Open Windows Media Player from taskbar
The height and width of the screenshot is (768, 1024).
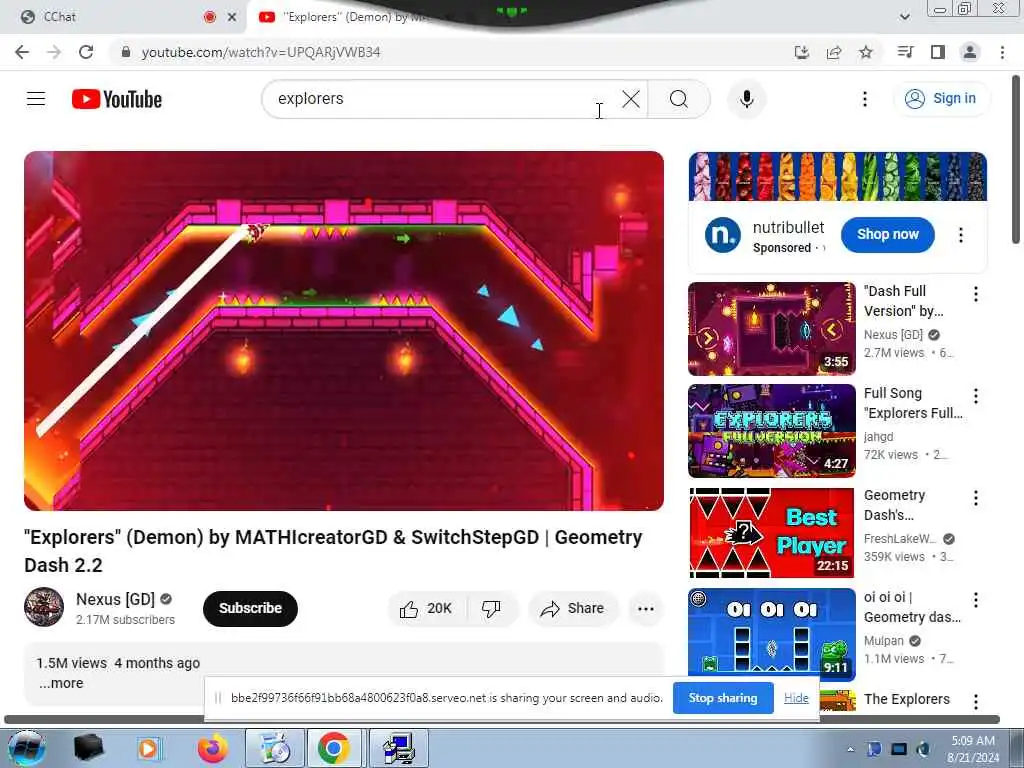tap(148, 748)
